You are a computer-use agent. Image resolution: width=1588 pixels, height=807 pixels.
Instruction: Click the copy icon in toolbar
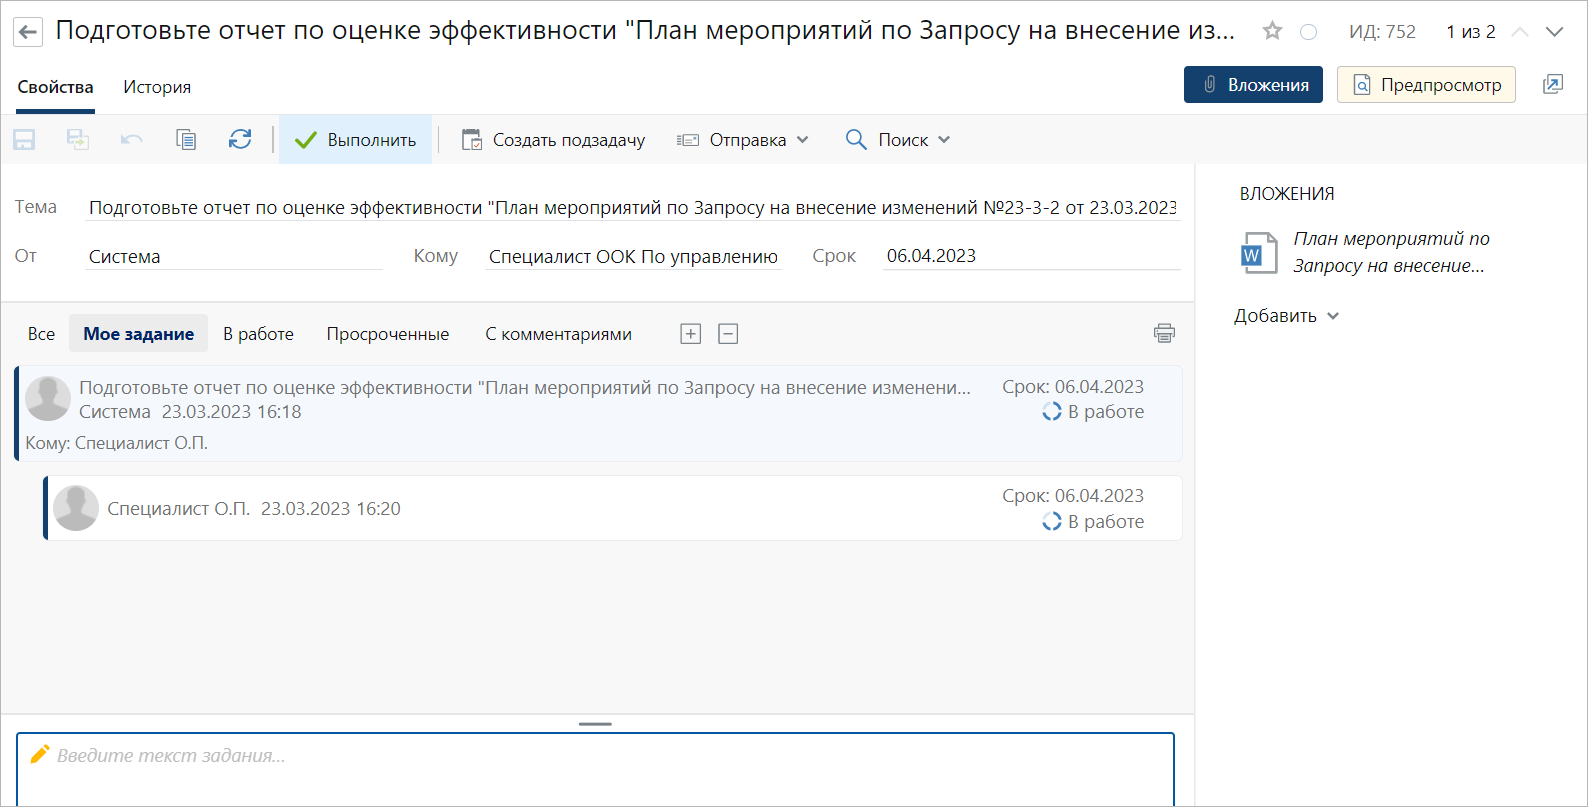click(186, 140)
